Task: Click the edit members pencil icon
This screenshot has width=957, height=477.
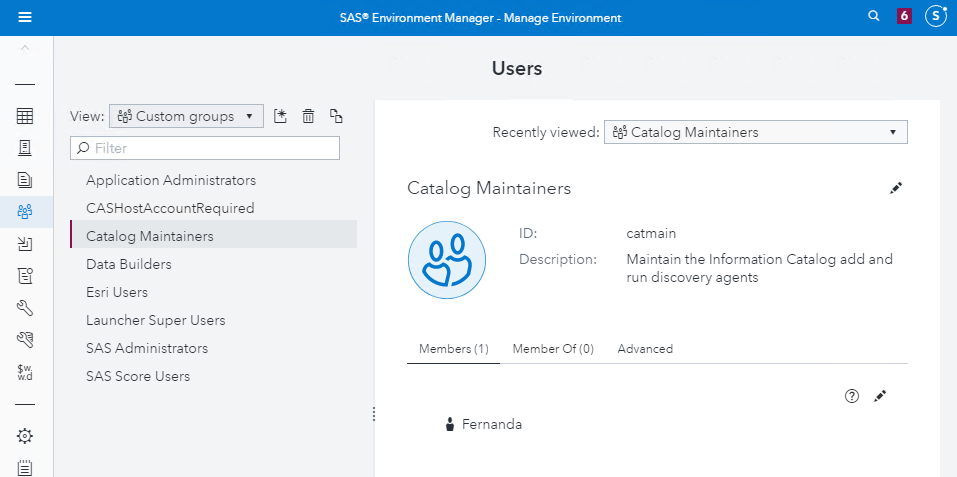Action: pyautogui.click(x=880, y=396)
